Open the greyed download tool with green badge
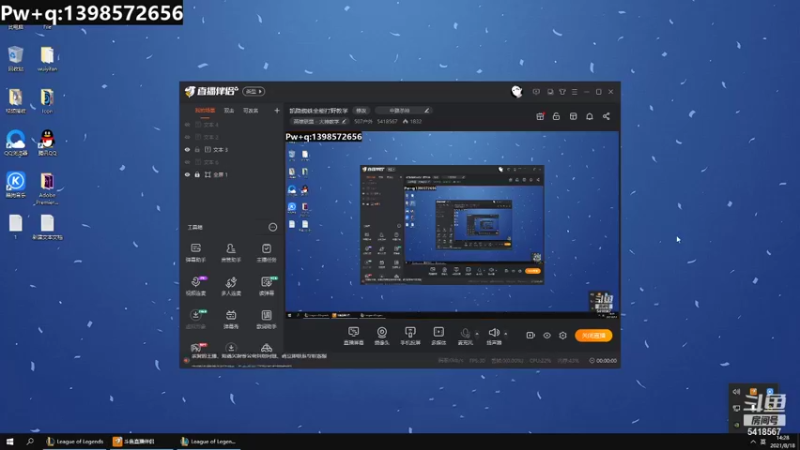This screenshot has height=450, width=800. (x=195, y=319)
